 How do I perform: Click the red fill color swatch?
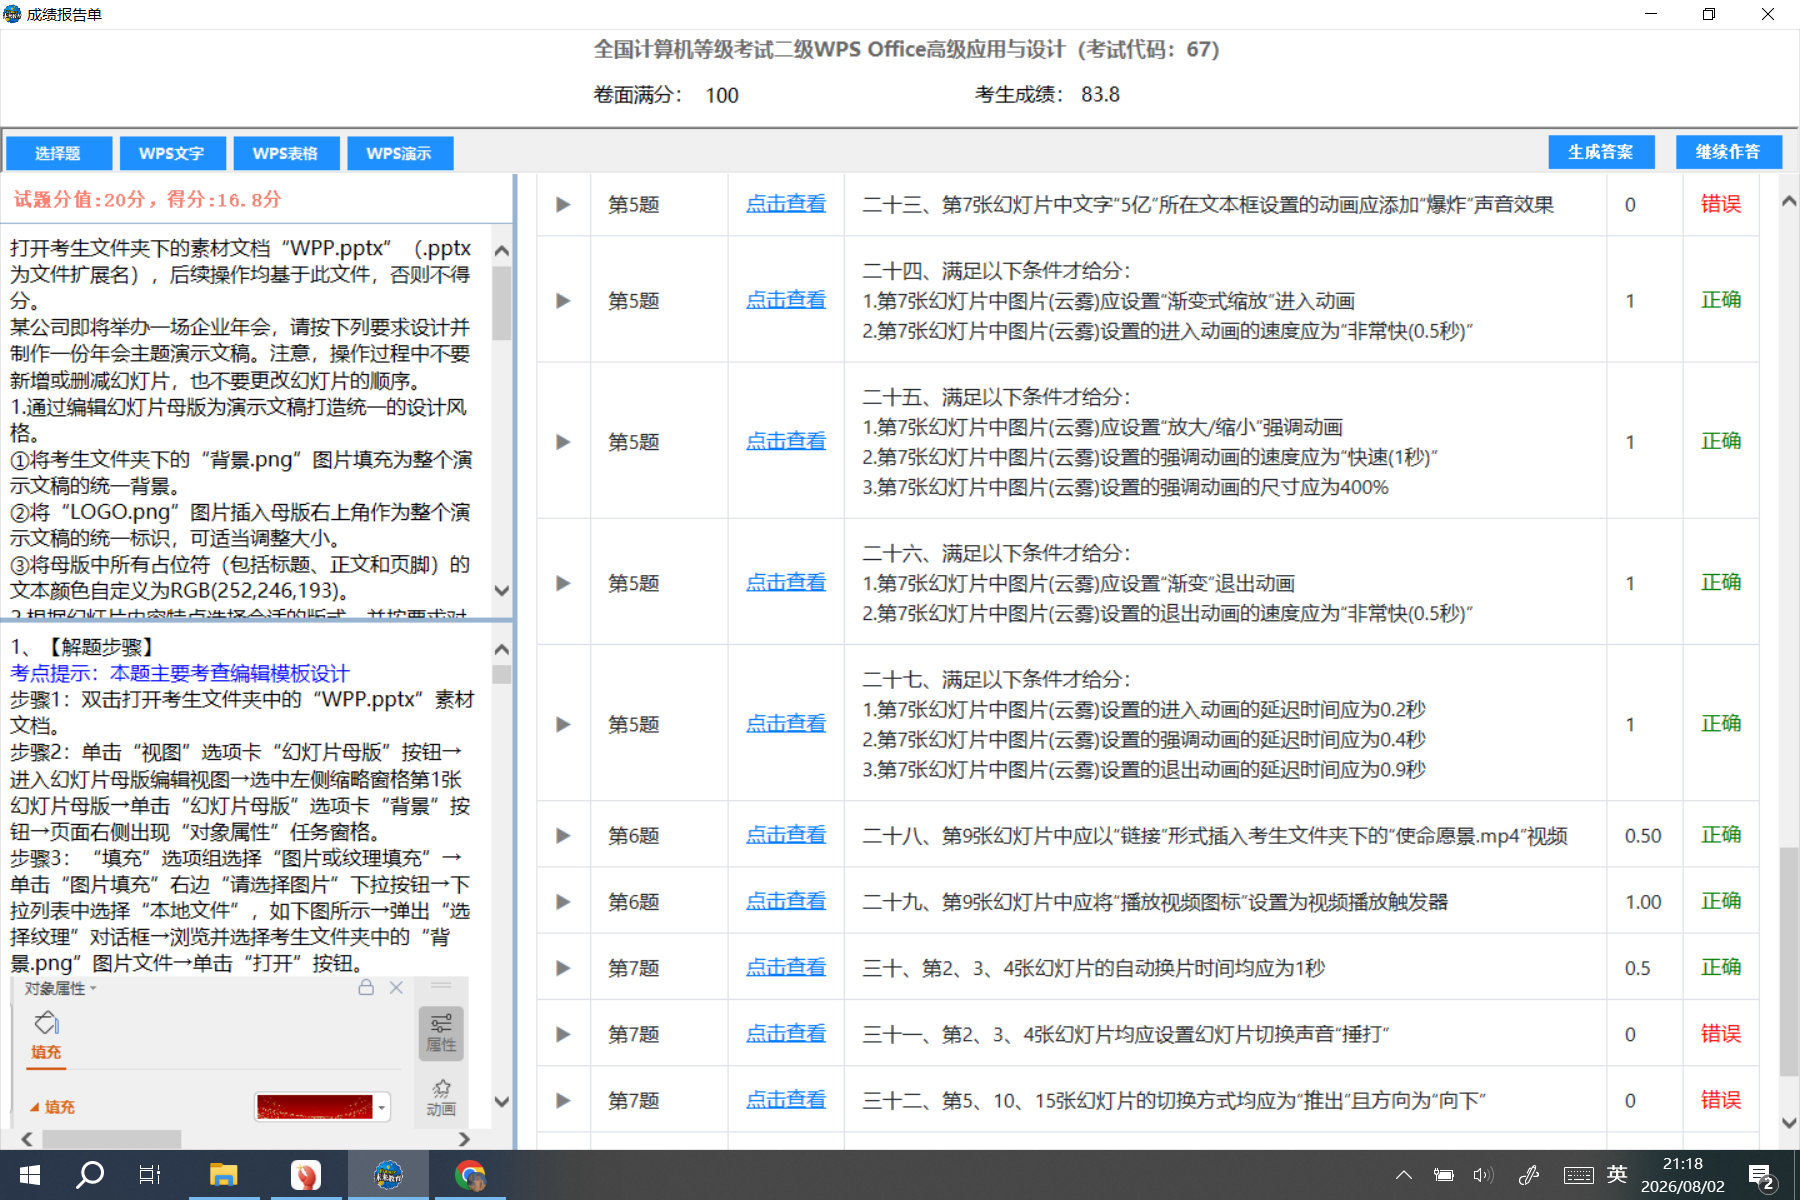[x=314, y=1107]
